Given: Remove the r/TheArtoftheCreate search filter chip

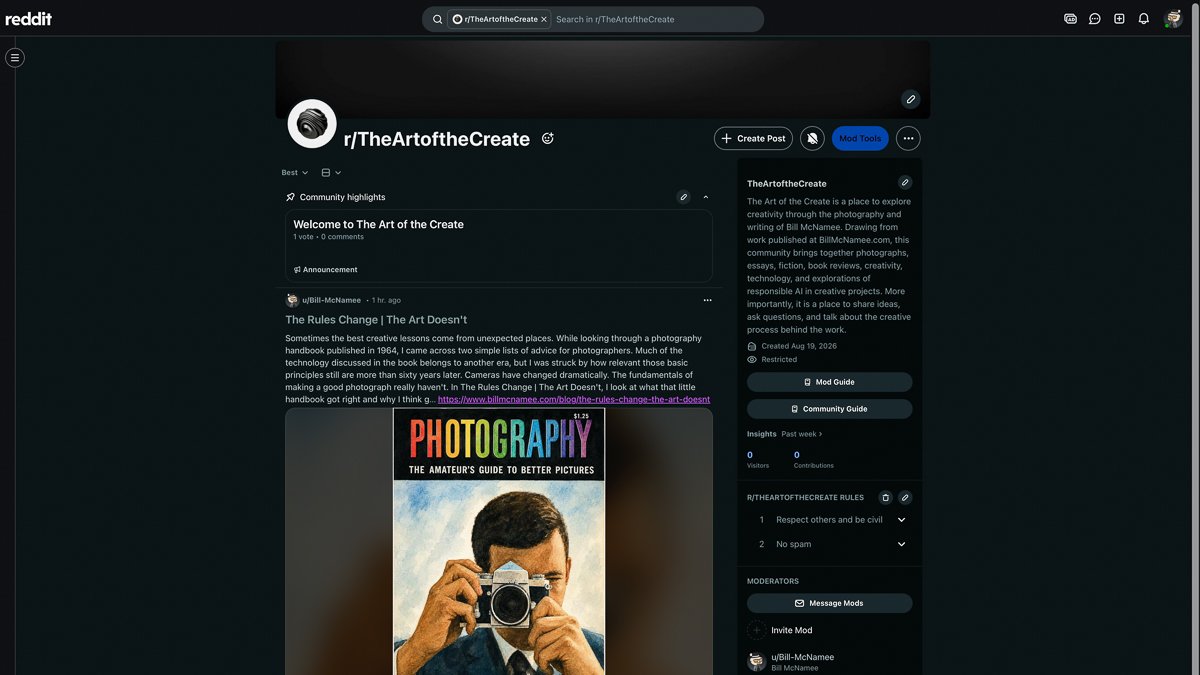Looking at the screenshot, I should click(x=544, y=19).
